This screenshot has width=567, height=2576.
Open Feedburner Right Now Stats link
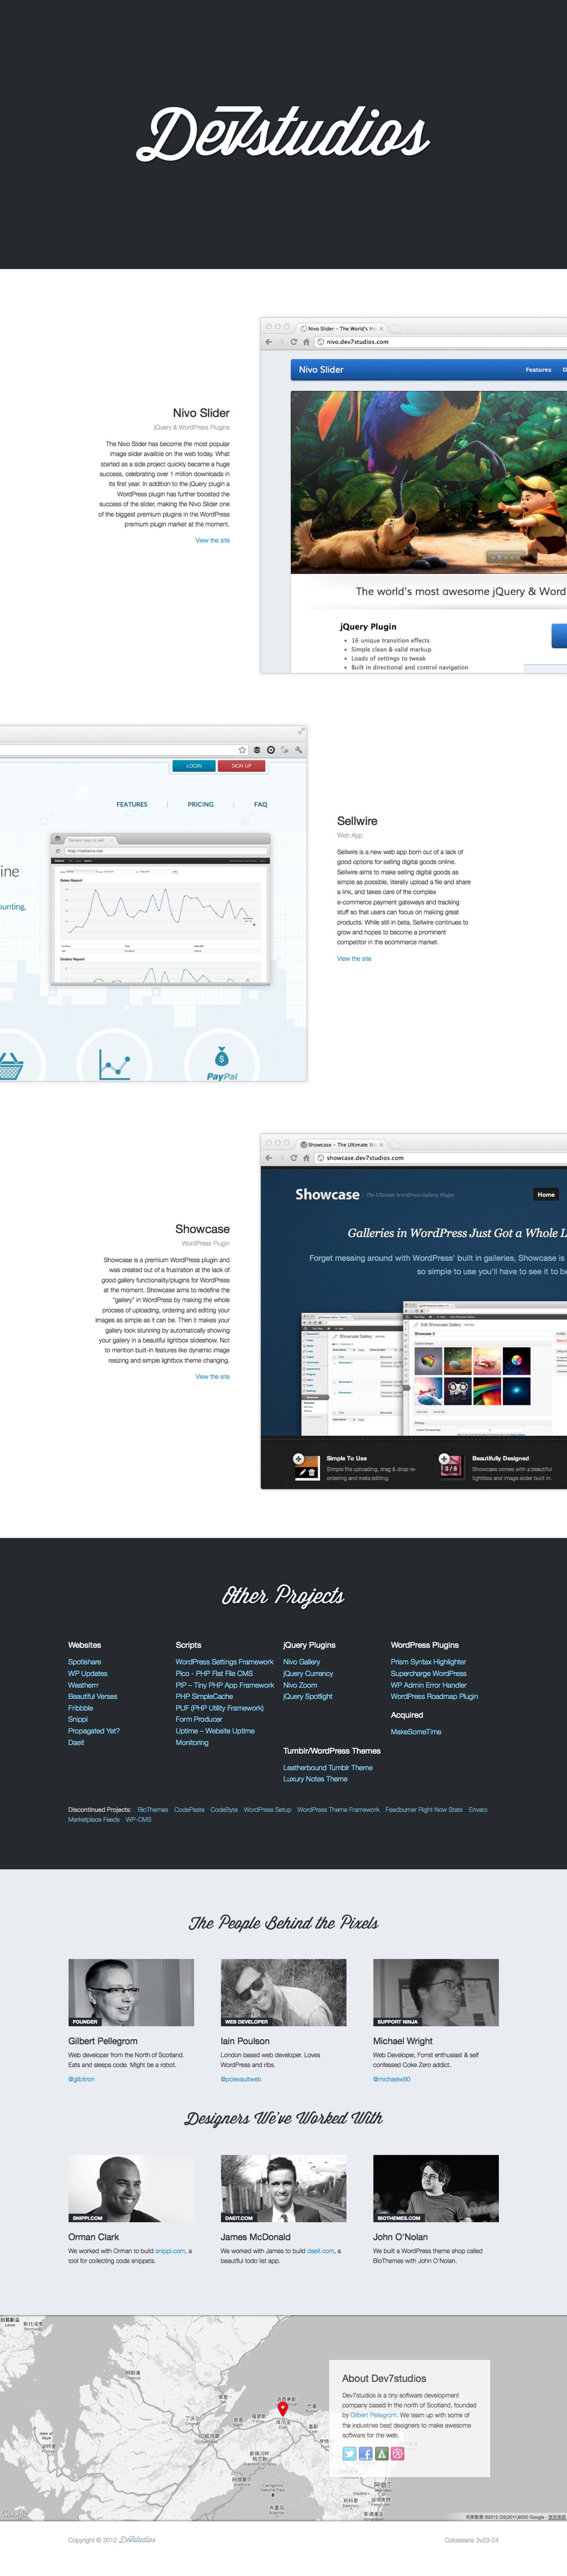(424, 1810)
